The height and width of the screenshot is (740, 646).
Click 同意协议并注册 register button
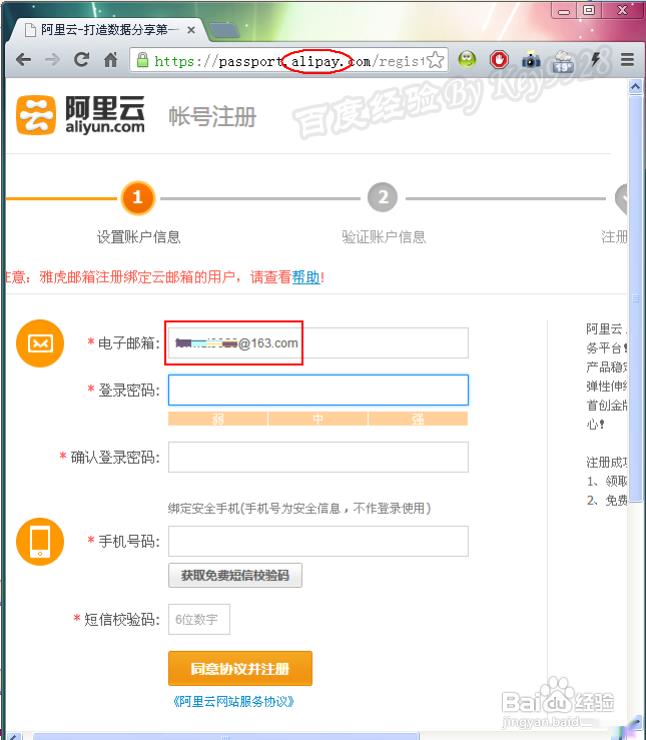coord(240,668)
